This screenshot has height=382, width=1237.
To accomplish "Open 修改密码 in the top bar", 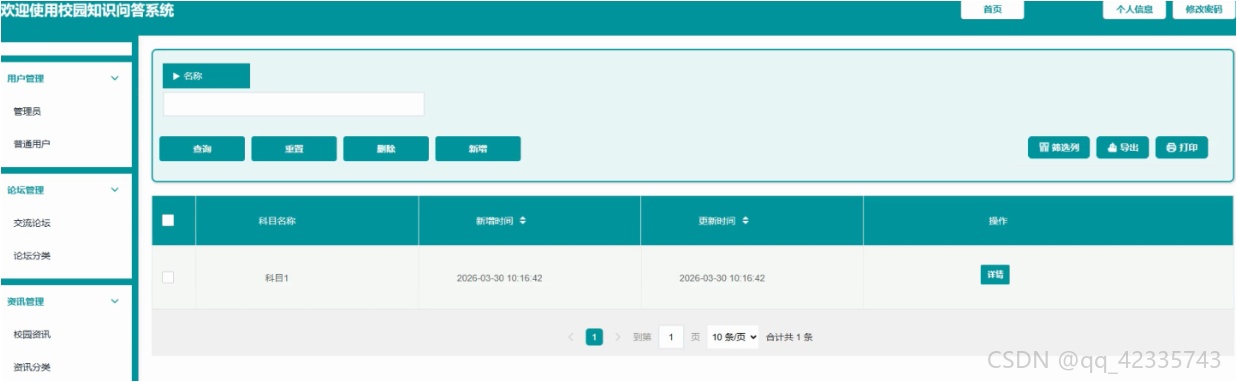I will click(1203, 10).
